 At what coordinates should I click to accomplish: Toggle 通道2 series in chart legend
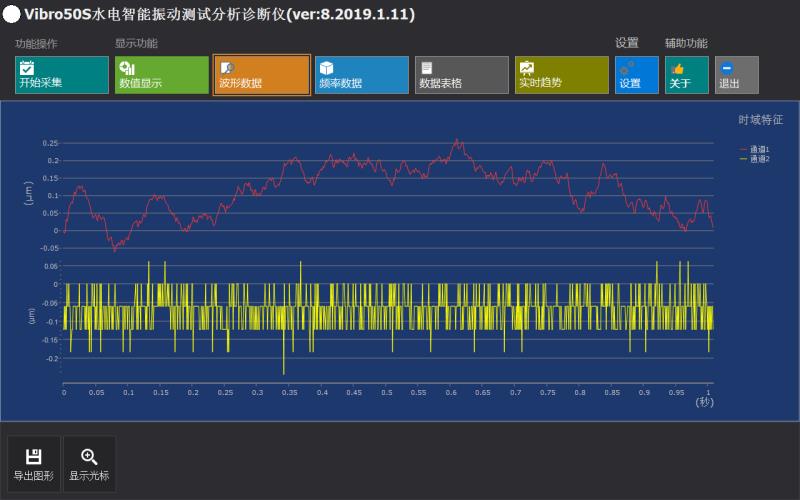(x=758, y=159)
